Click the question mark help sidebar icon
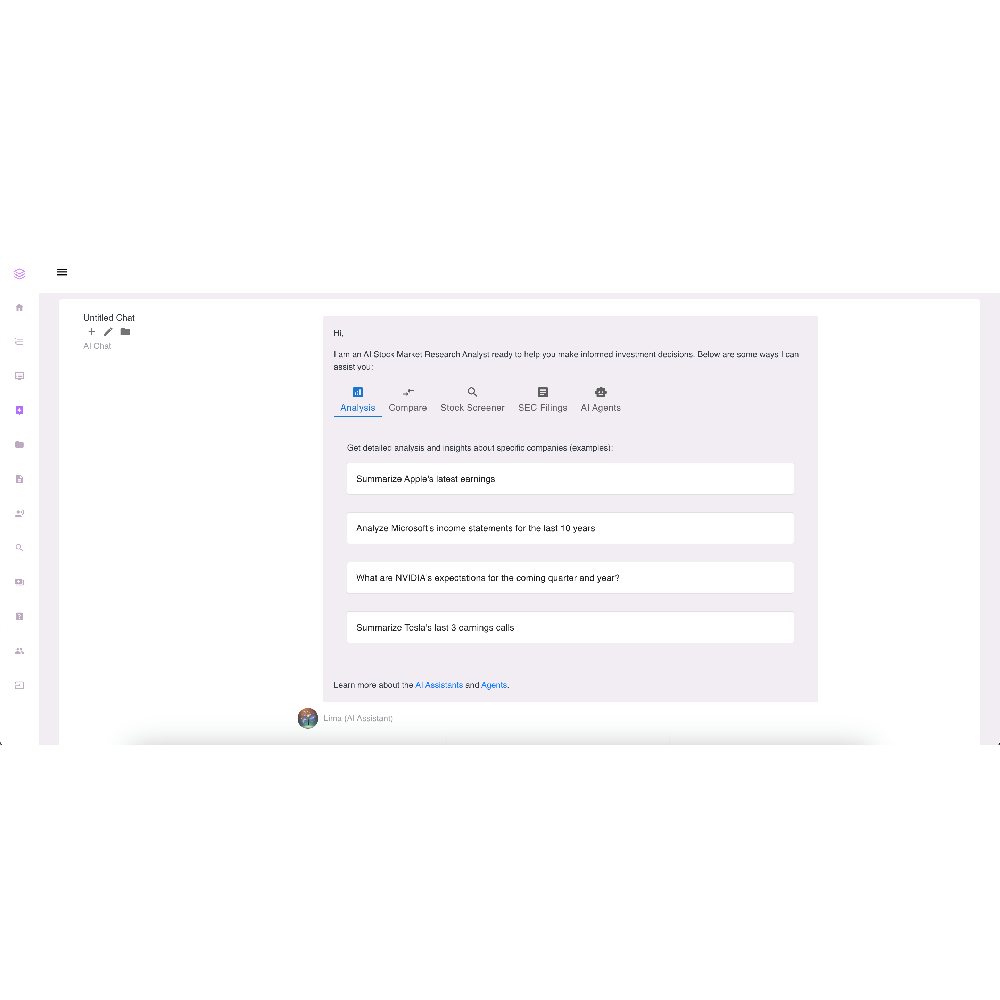Screen dimensions: 1000x1000 point(19,617)
